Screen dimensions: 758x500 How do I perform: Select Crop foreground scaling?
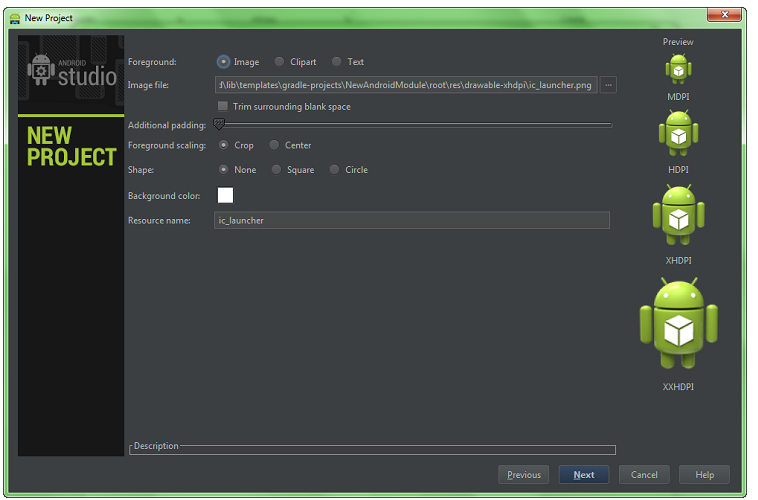(223, 145)
